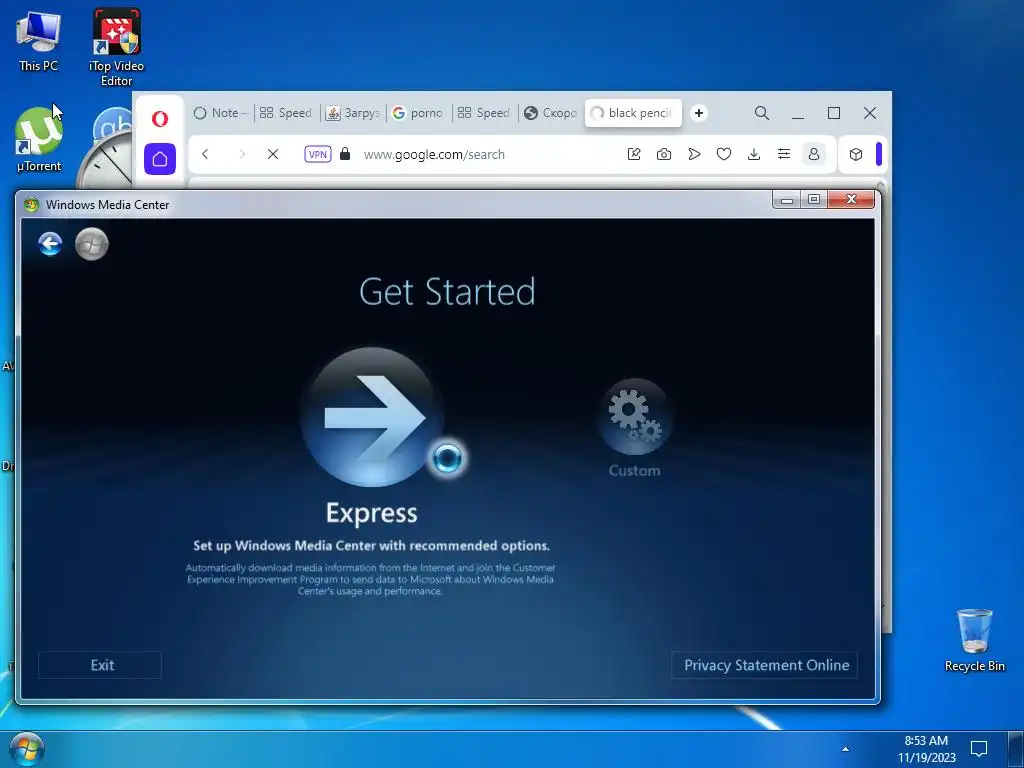Open the Recycle Bin
The width and height of the screenshot is (1024, 768).
(974, 640)
